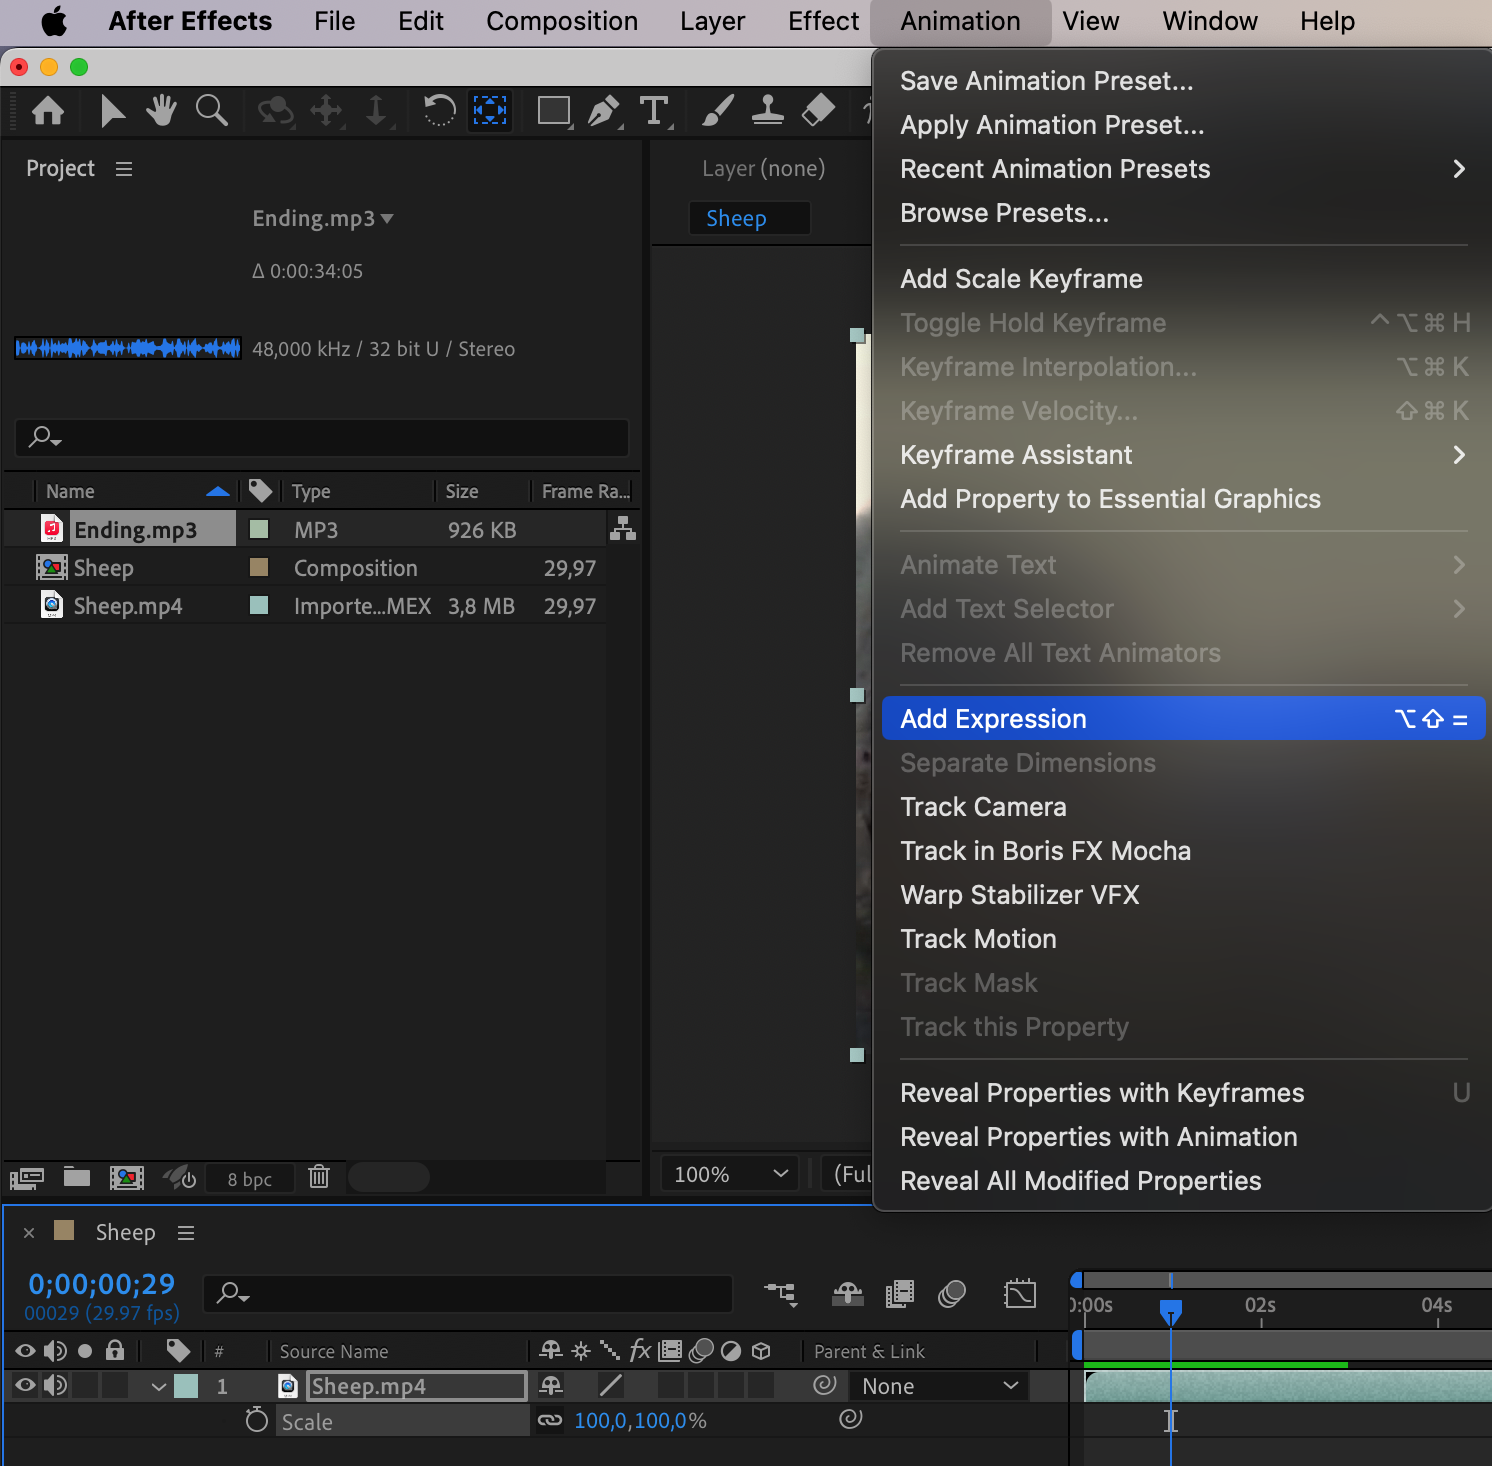The height and width of the screenshot is (1466, 1492).
Task: Click the label color swatch of Ending.mp3
Action: click(259, 529)
